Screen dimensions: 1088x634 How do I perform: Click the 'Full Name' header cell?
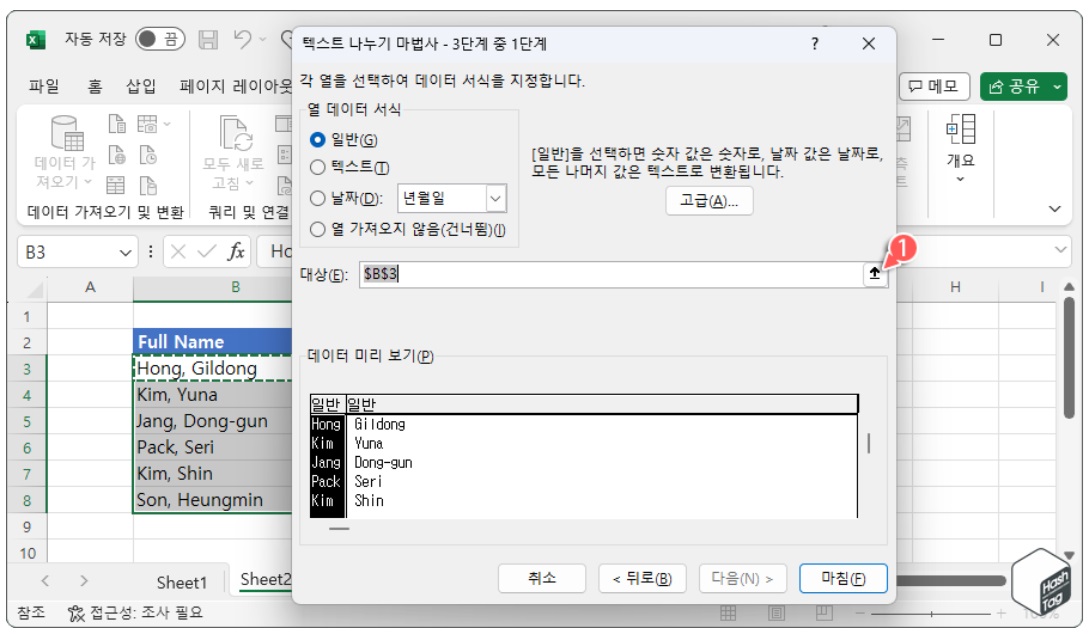(212, 341)
